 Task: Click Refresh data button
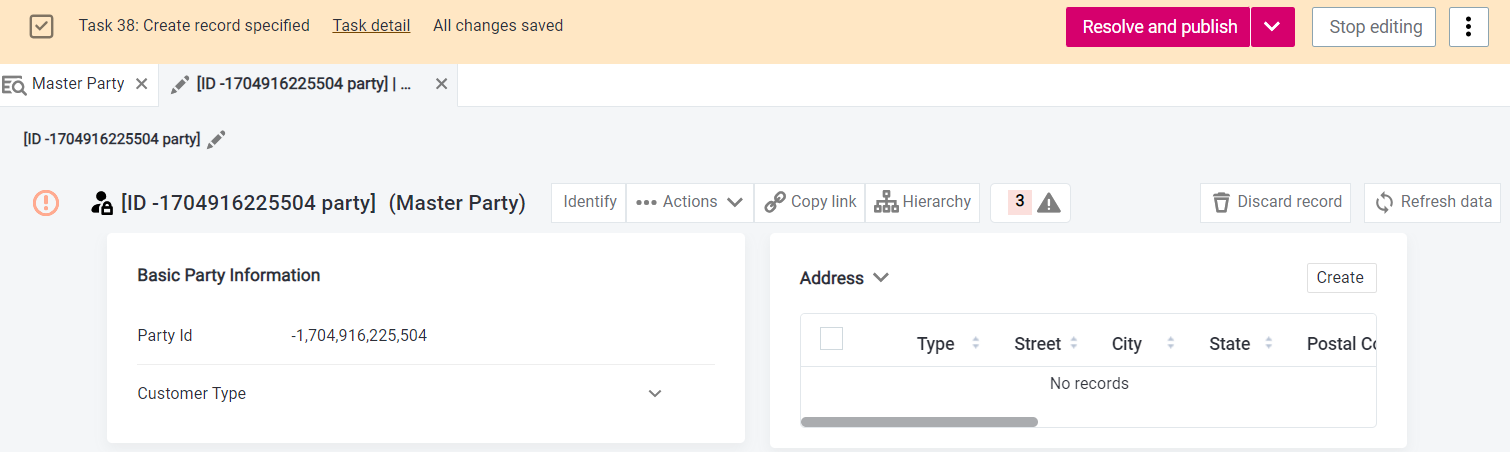(1433, 202)
